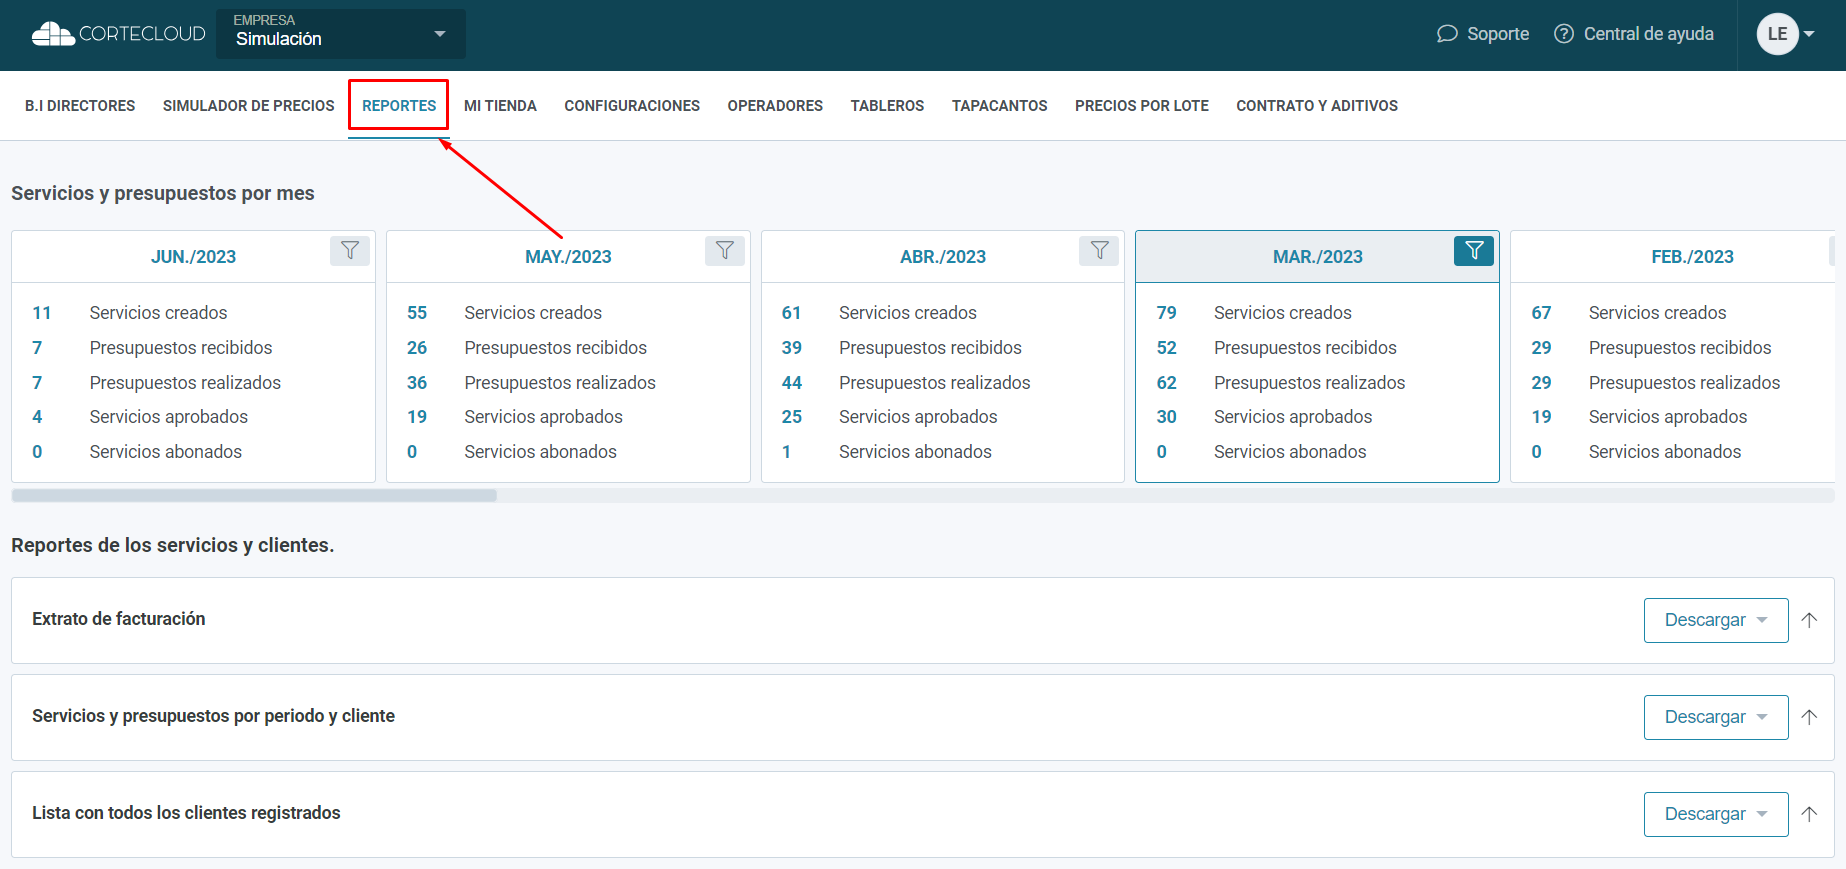Expand the user account menu arrow
This screenshot has height=869, width=1846.
tap(1809, 34)
